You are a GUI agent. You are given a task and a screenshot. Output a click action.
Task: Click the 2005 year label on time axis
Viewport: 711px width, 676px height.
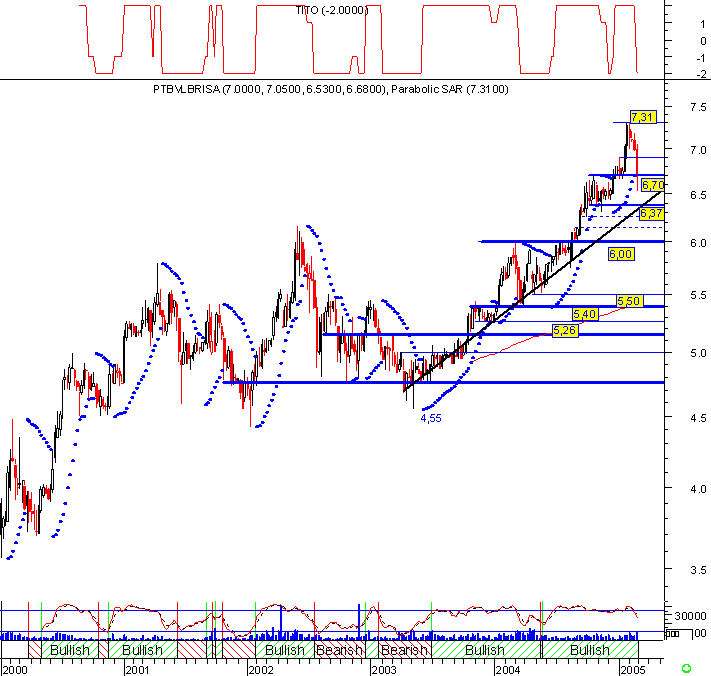tap(633, 670)
